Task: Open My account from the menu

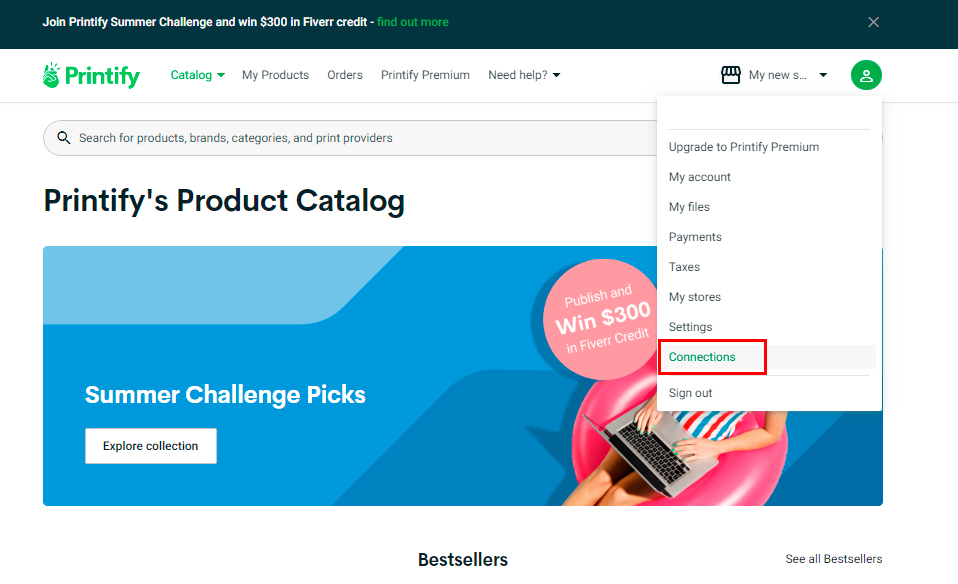Action: 700,177
